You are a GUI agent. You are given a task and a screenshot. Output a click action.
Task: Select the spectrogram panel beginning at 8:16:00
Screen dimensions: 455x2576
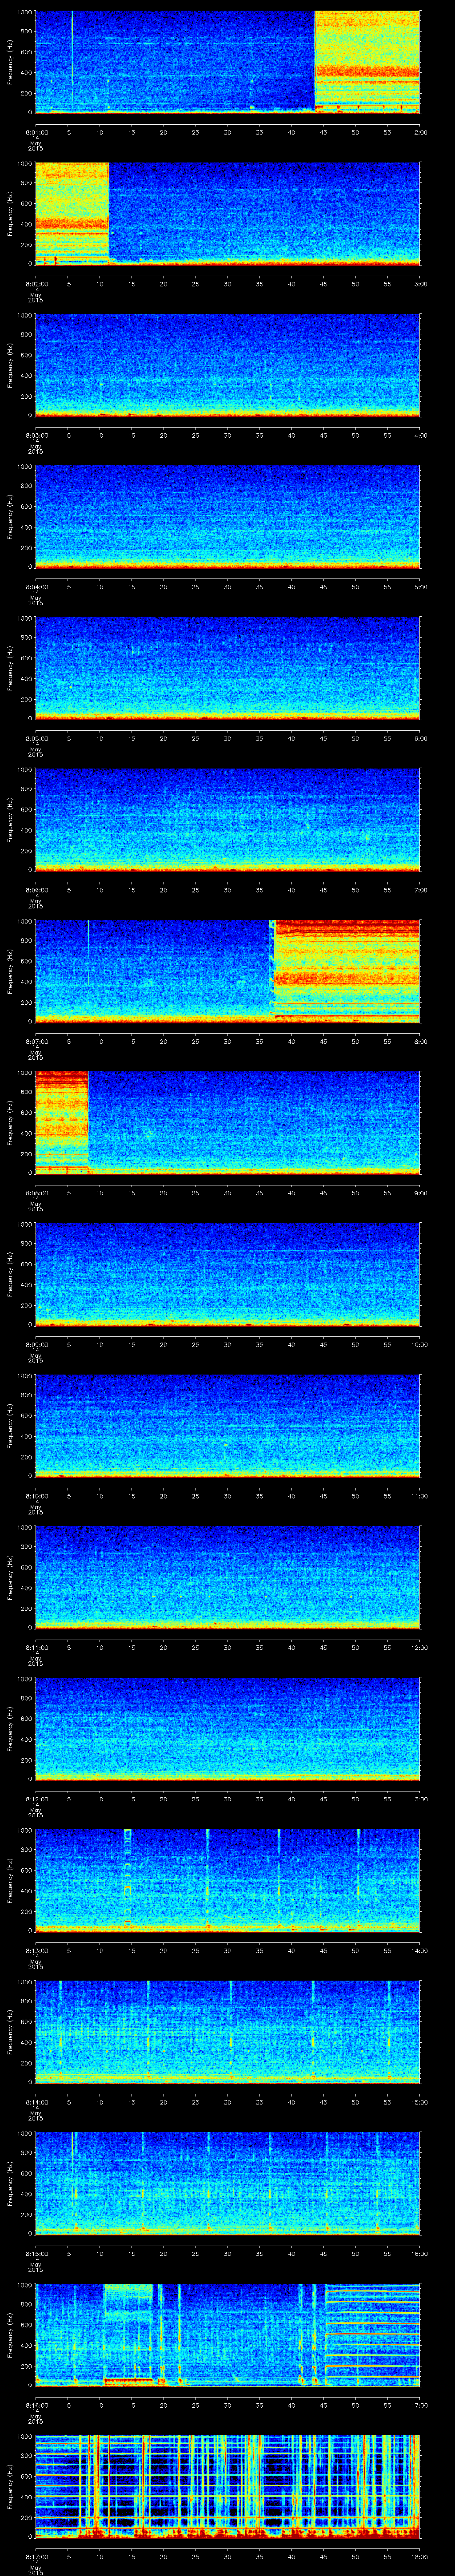pos(227,2335)
